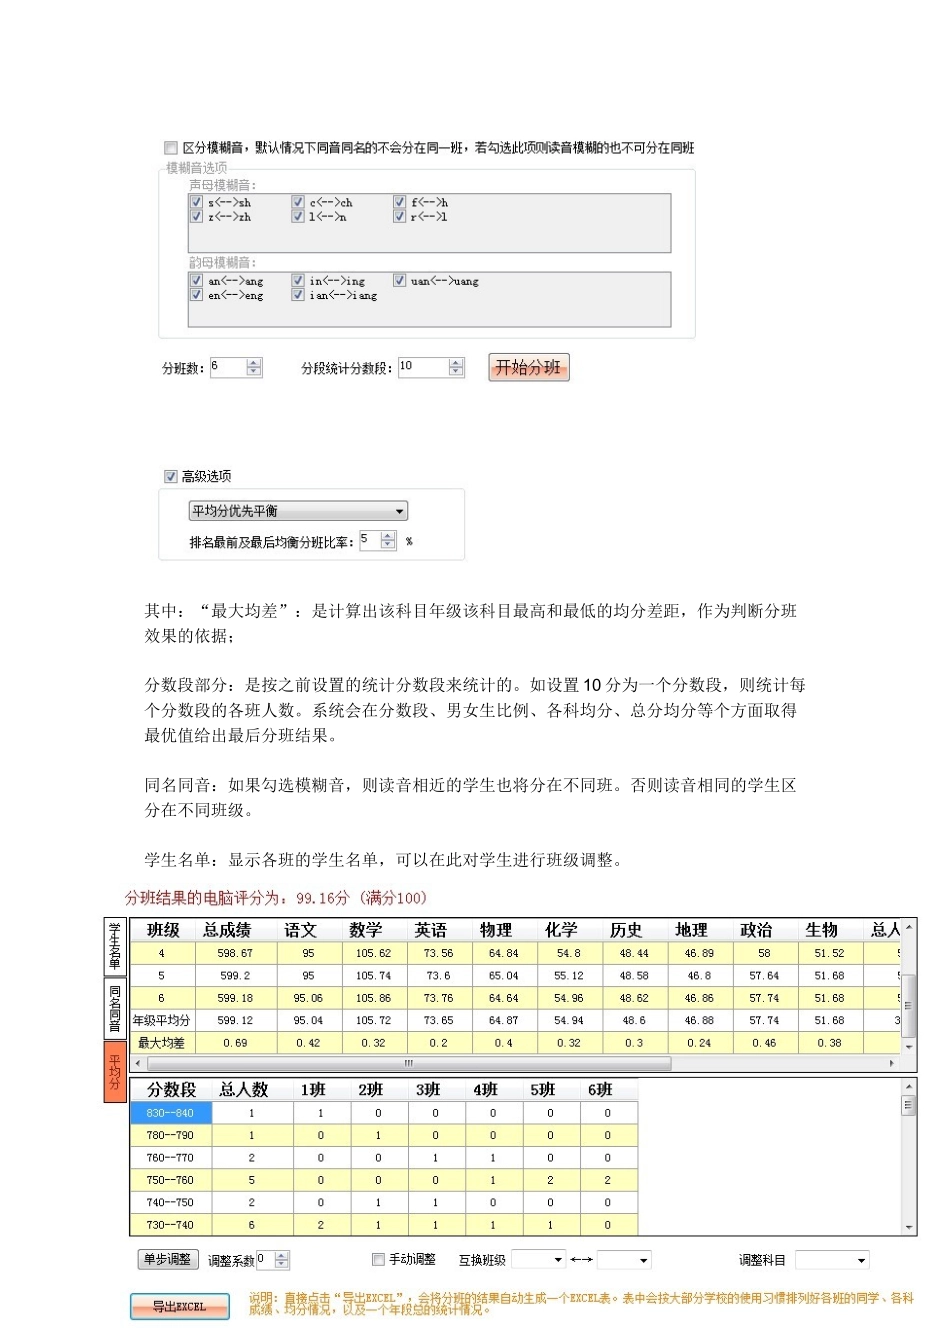Viewport: 950px width, 1344px height.
Task: Toggle the s<-->sh fuzzy sound checkbox
Action: pyautogui.click(x=196, y=202)
